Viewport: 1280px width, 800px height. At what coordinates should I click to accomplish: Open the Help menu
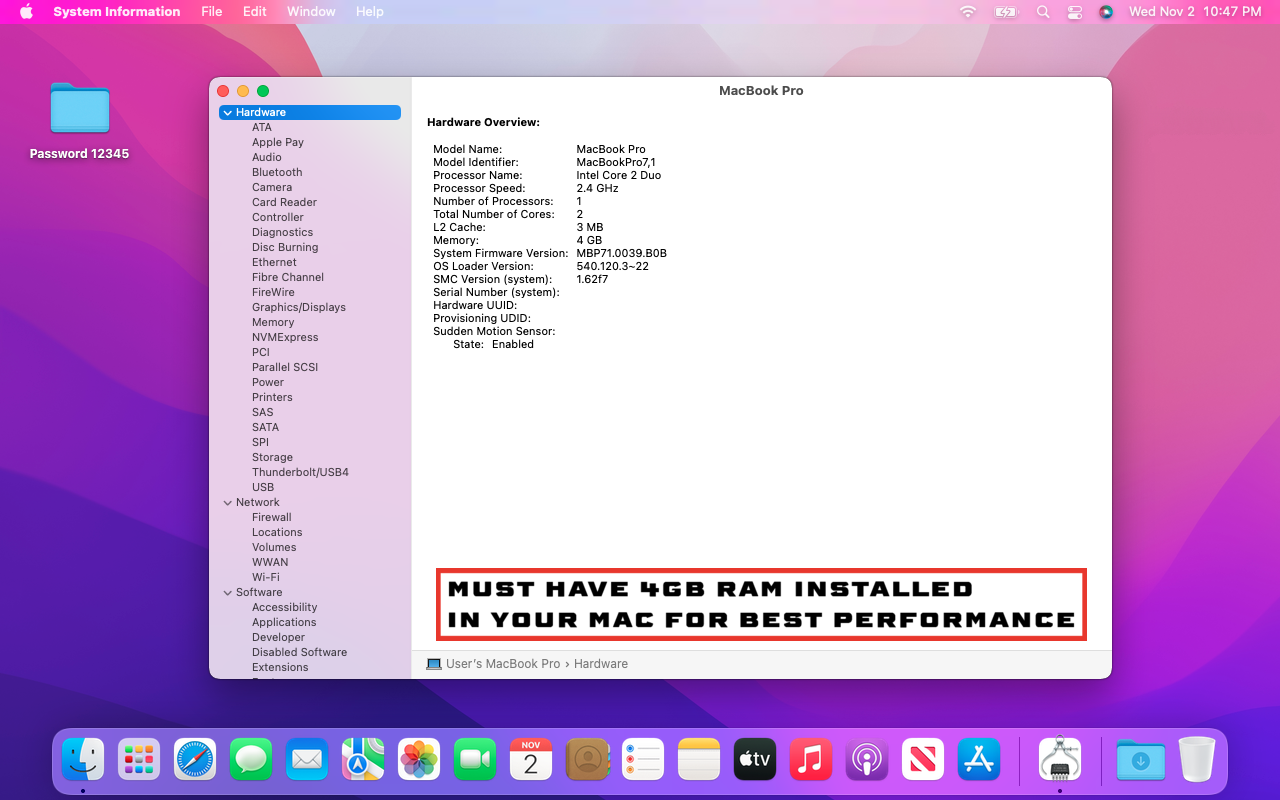(x=370, y=12)
